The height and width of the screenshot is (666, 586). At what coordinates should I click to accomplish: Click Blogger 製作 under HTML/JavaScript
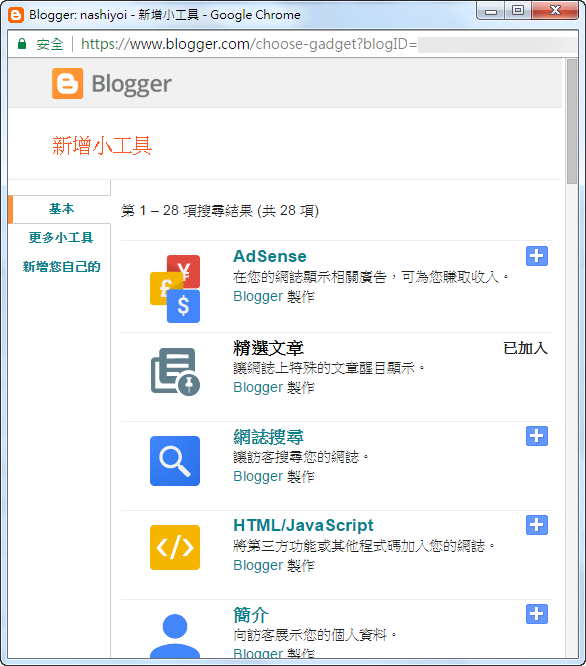coord(274,566)
